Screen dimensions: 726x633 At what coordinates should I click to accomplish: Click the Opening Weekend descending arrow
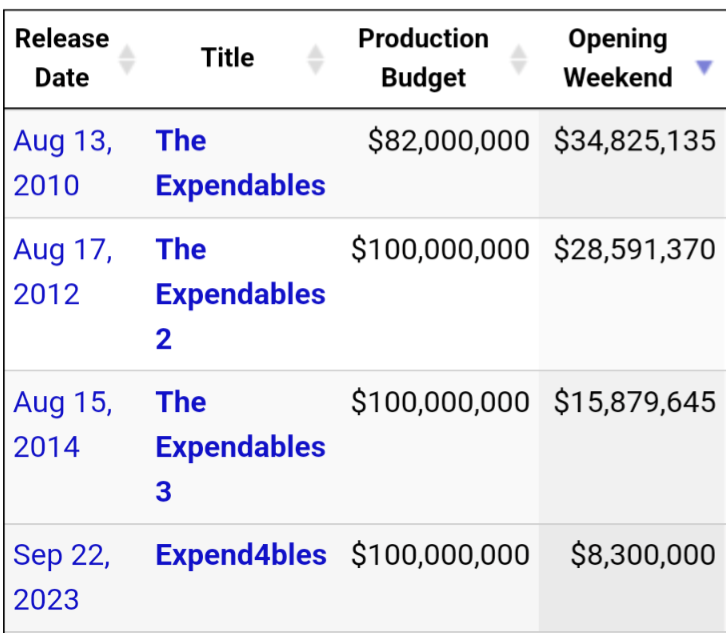pyautogui.click(x=704, y=67)
